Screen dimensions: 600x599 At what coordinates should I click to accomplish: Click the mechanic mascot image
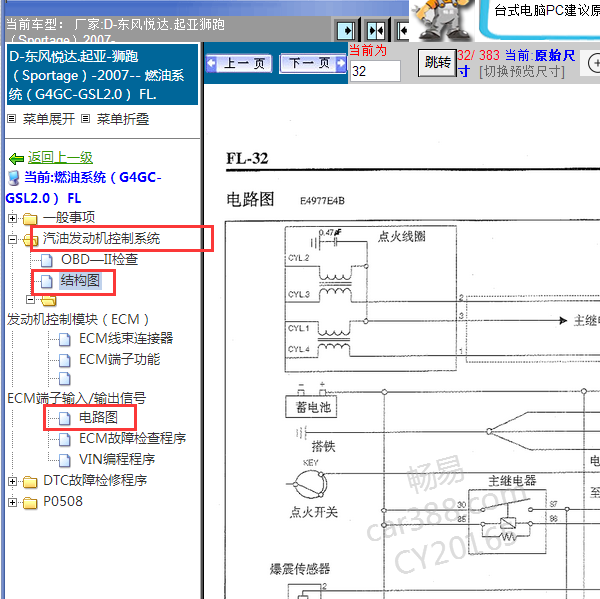[x=442, y=20]
